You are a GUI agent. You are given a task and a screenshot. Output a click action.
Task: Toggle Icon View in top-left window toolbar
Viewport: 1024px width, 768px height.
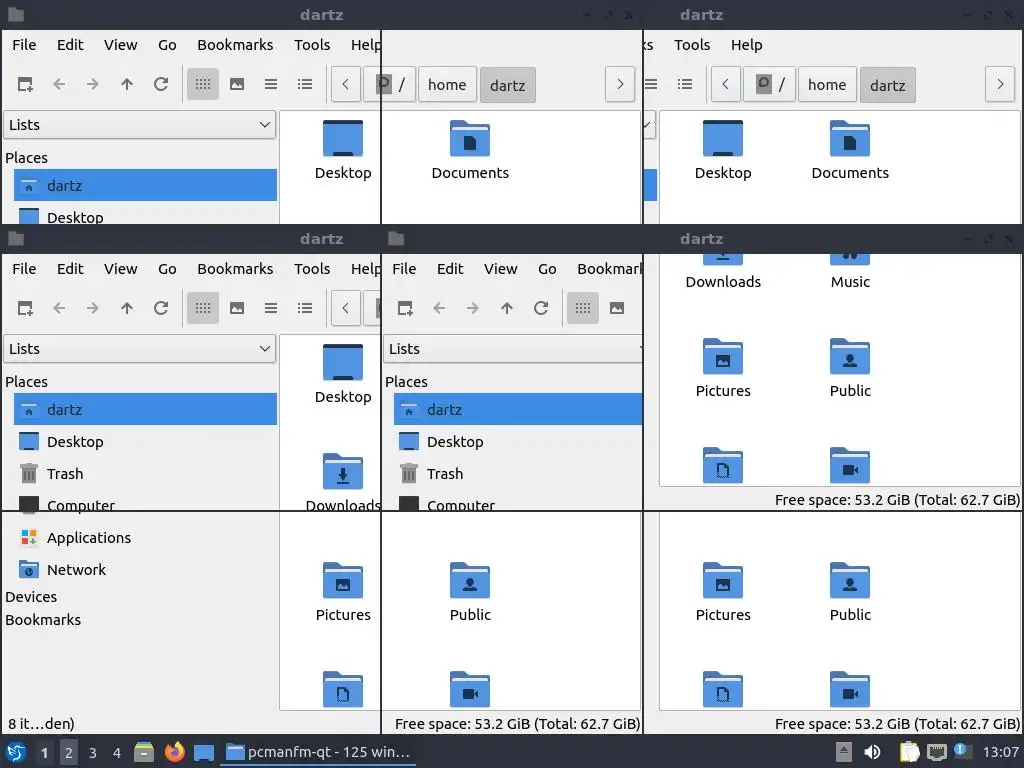[202, 84]
